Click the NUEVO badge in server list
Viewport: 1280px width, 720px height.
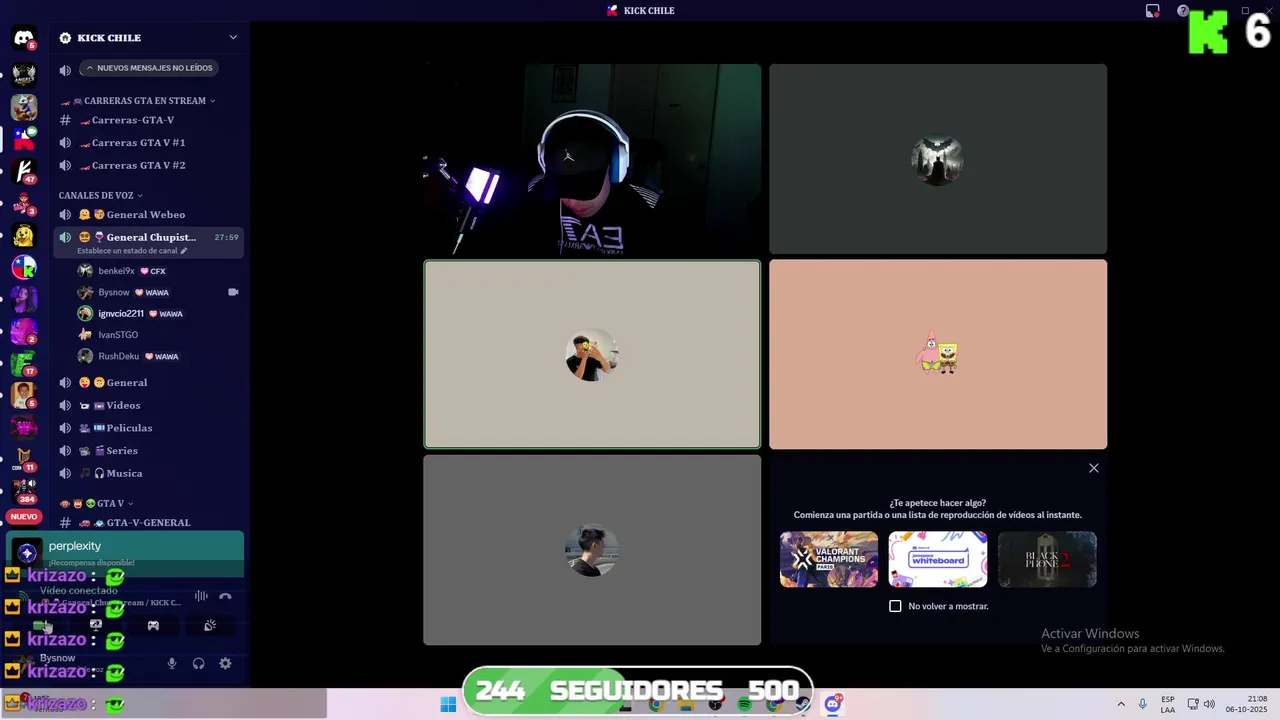tap(24, 517)
